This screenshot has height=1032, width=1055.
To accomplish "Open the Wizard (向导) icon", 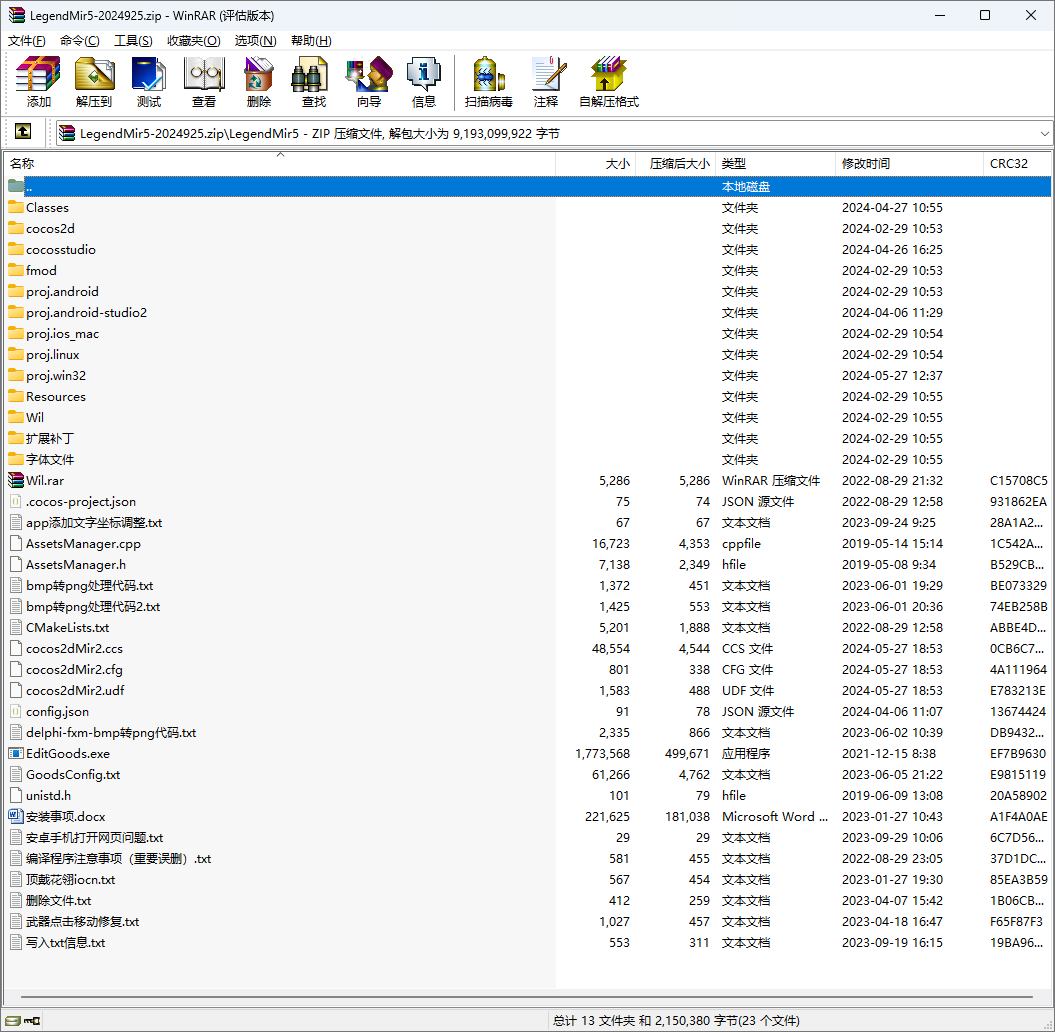I will 369,74.
